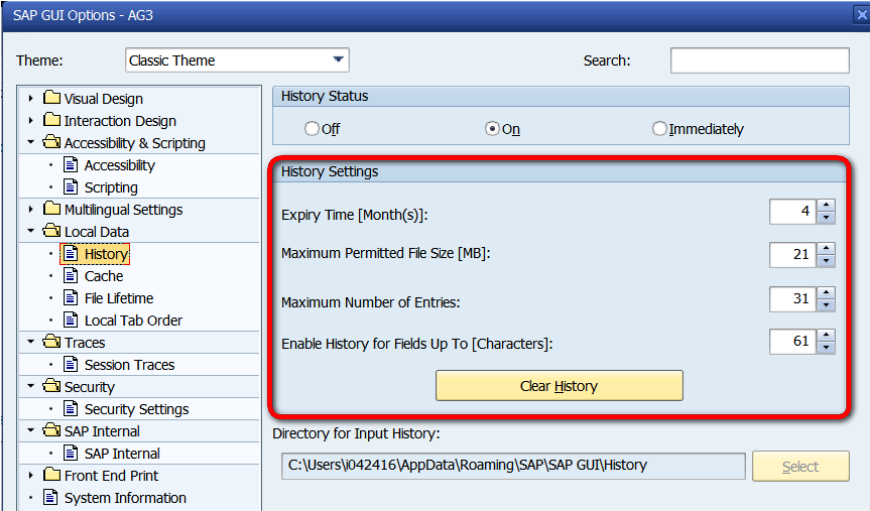Decrease Enable History for Fields characters
Image resolution: width=870 pixels, height=511 pixels.
(x=826, y=347)
